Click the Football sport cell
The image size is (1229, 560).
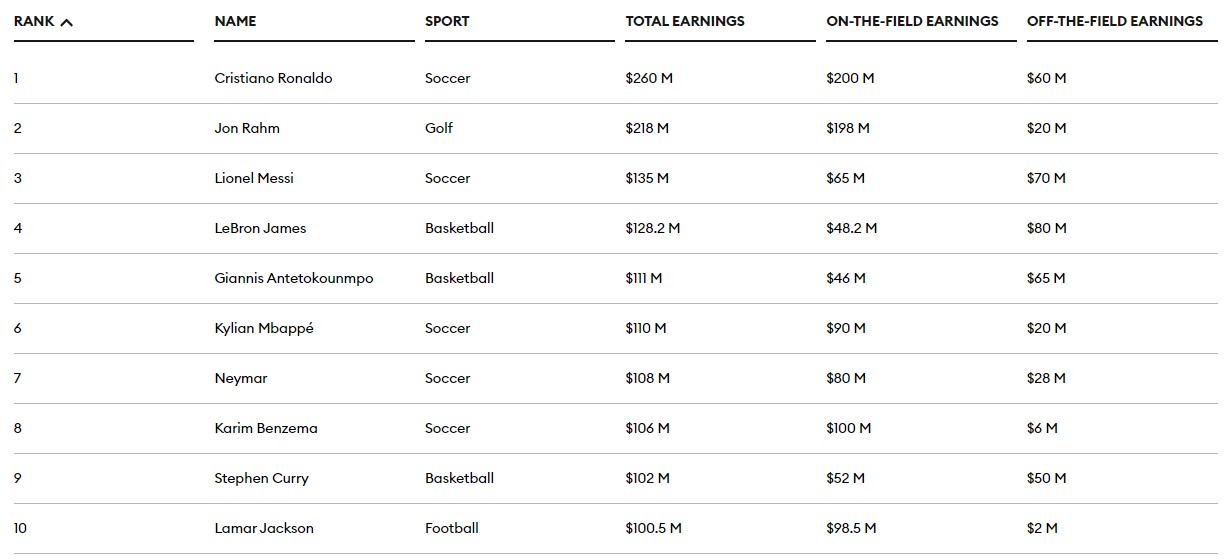452,528
